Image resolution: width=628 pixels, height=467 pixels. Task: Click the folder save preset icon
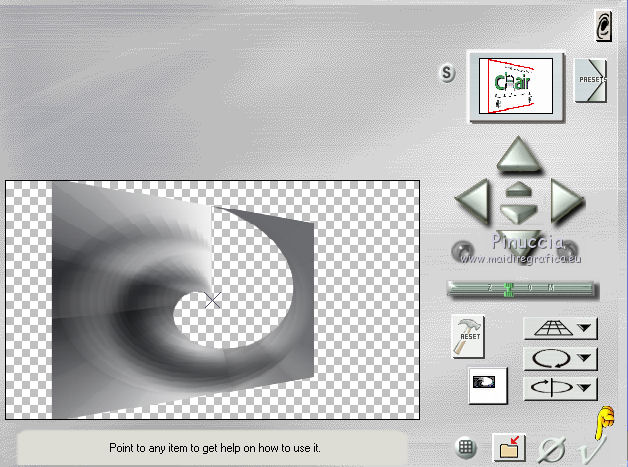(509, 447)
